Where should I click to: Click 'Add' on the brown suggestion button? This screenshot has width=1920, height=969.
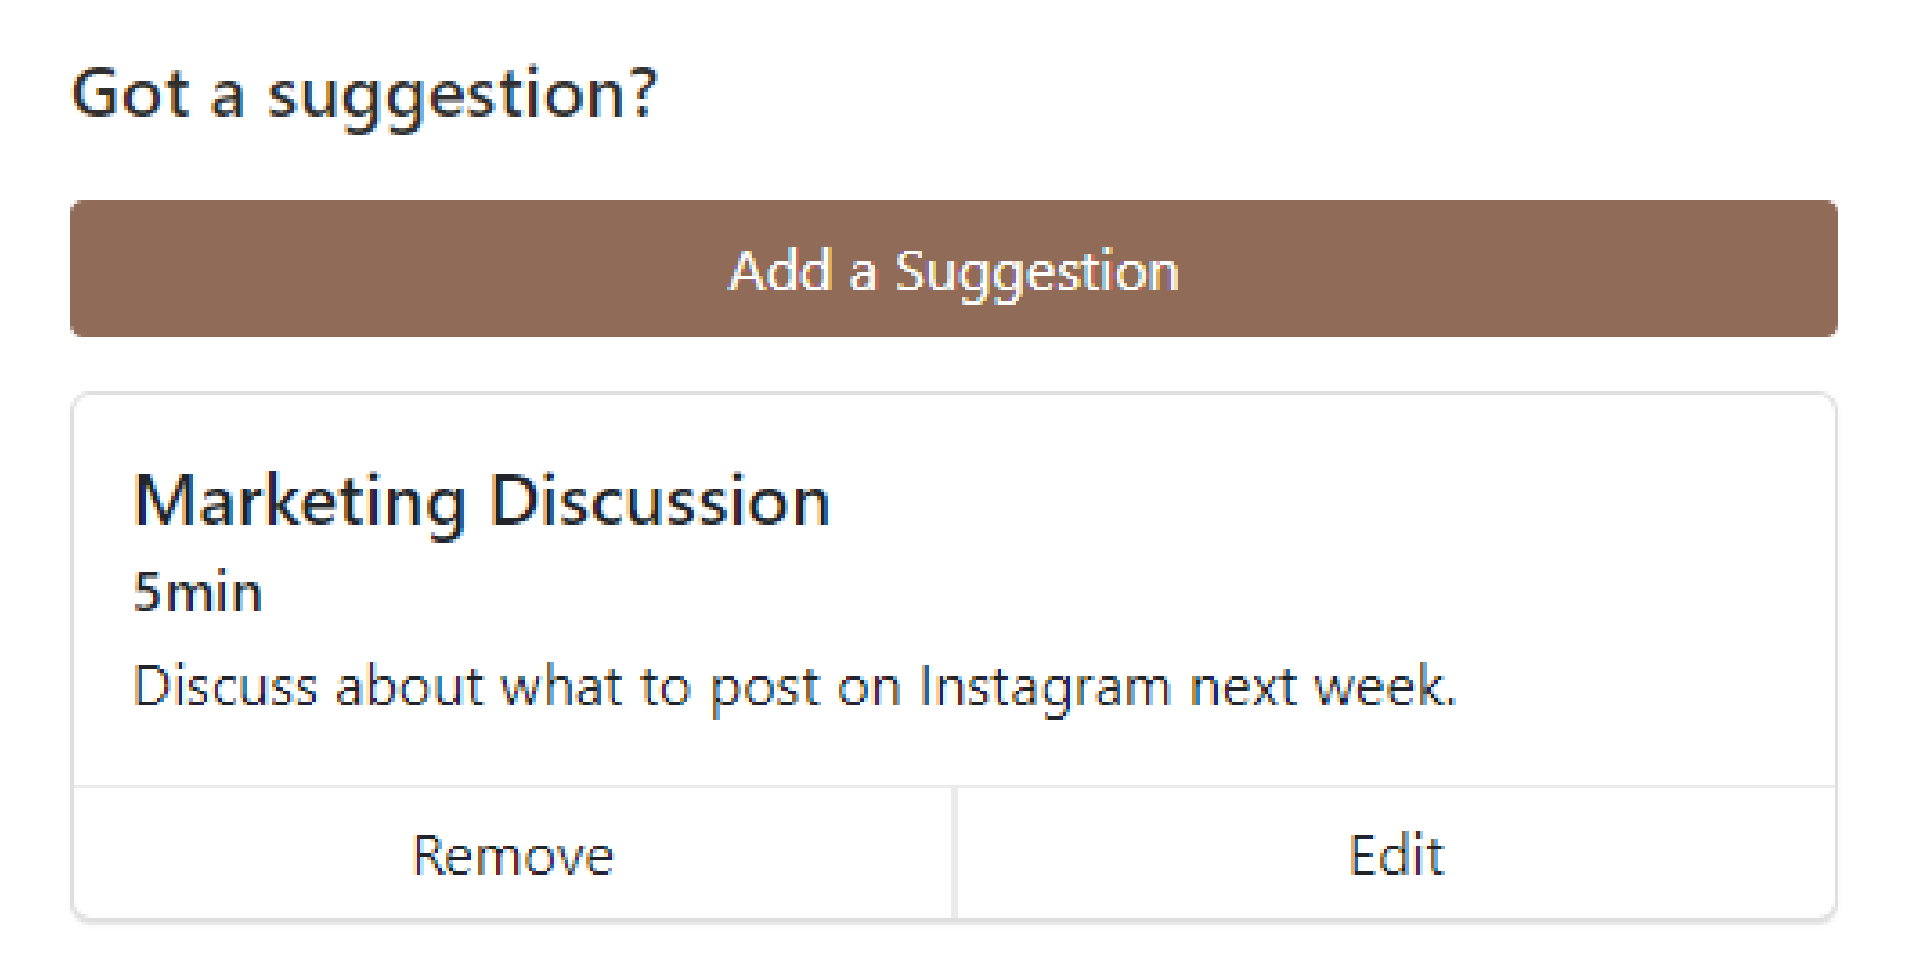click(x=780, y=270)
